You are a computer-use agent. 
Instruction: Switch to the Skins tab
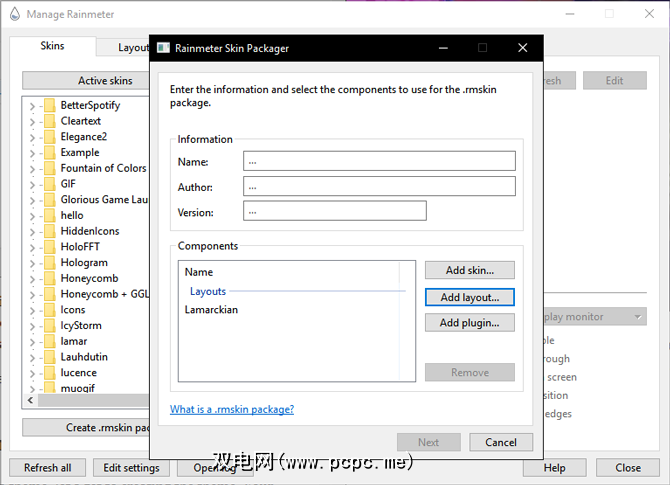52,46
